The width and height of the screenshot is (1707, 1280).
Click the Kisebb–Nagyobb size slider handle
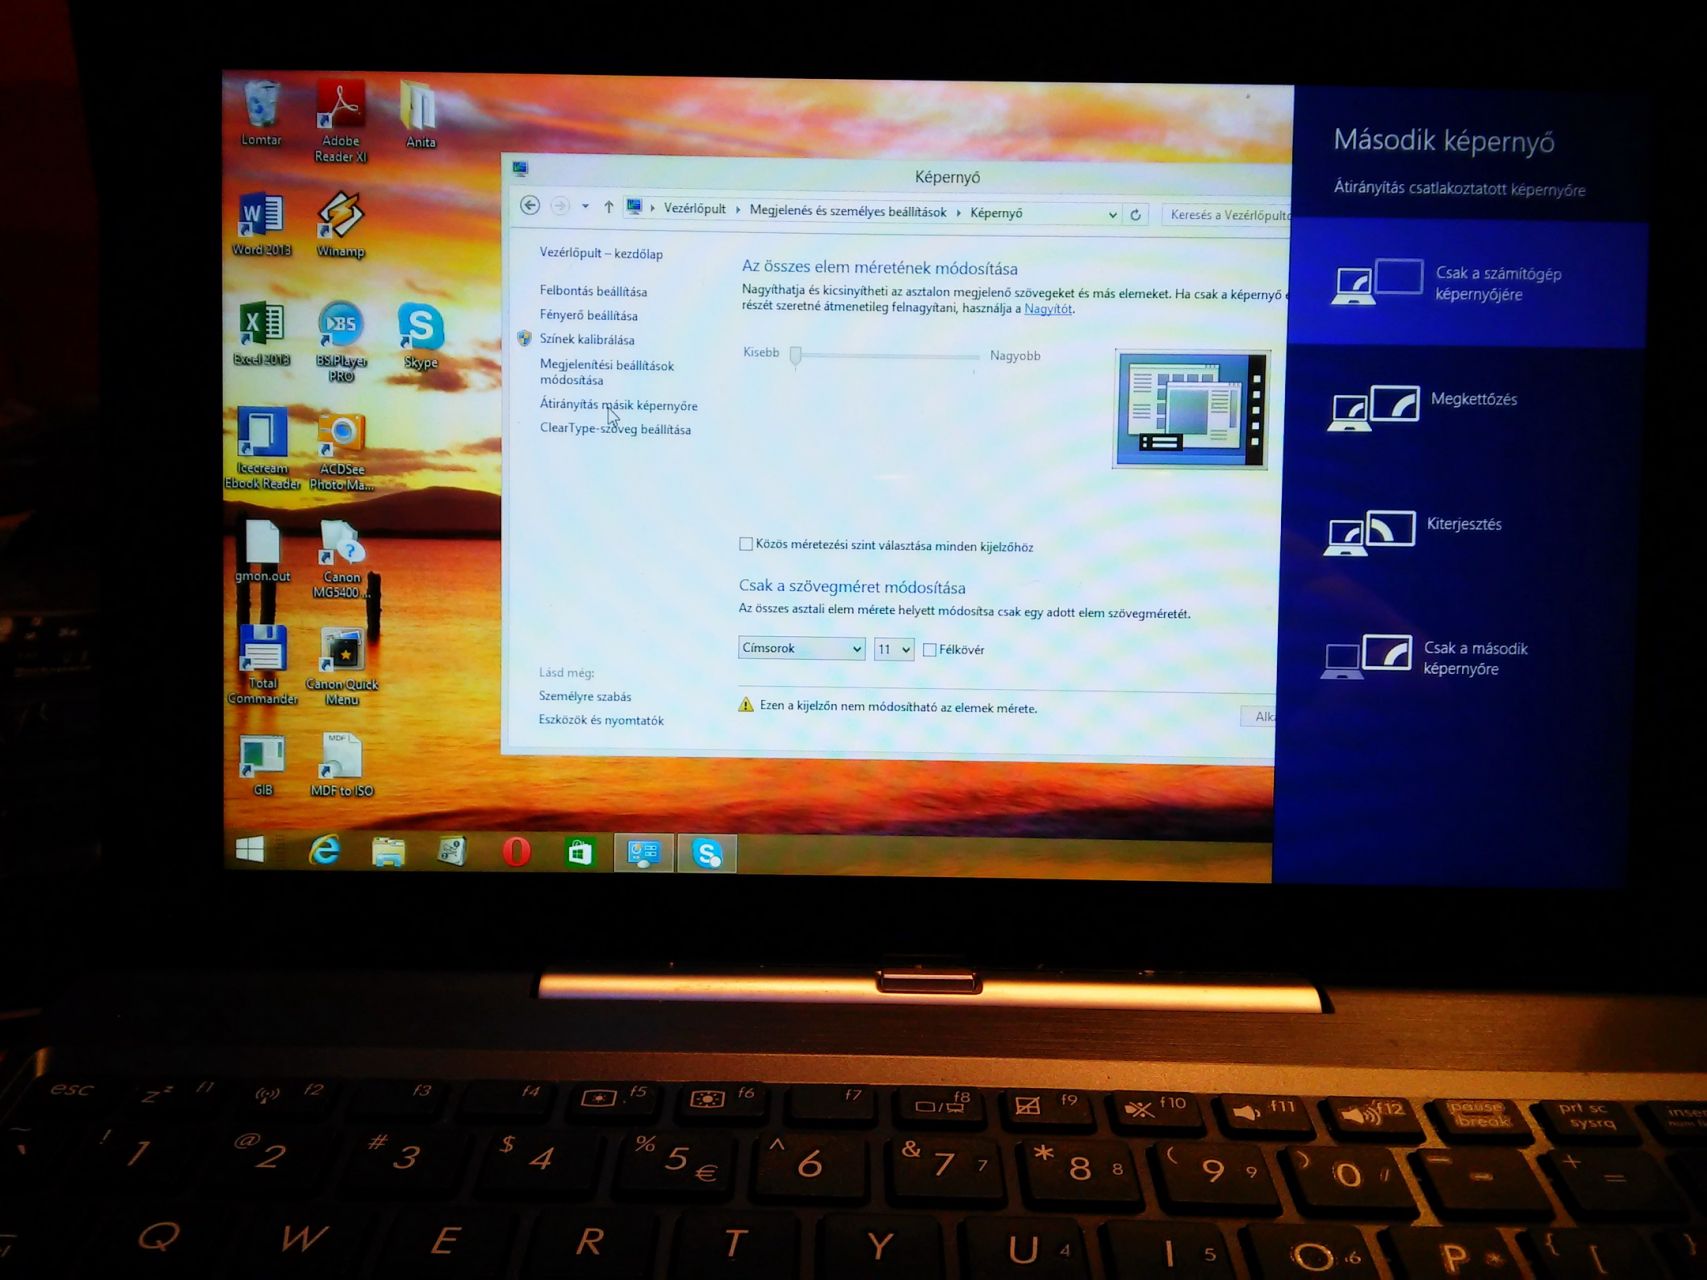pyautogui.click(x=796, y=355)
